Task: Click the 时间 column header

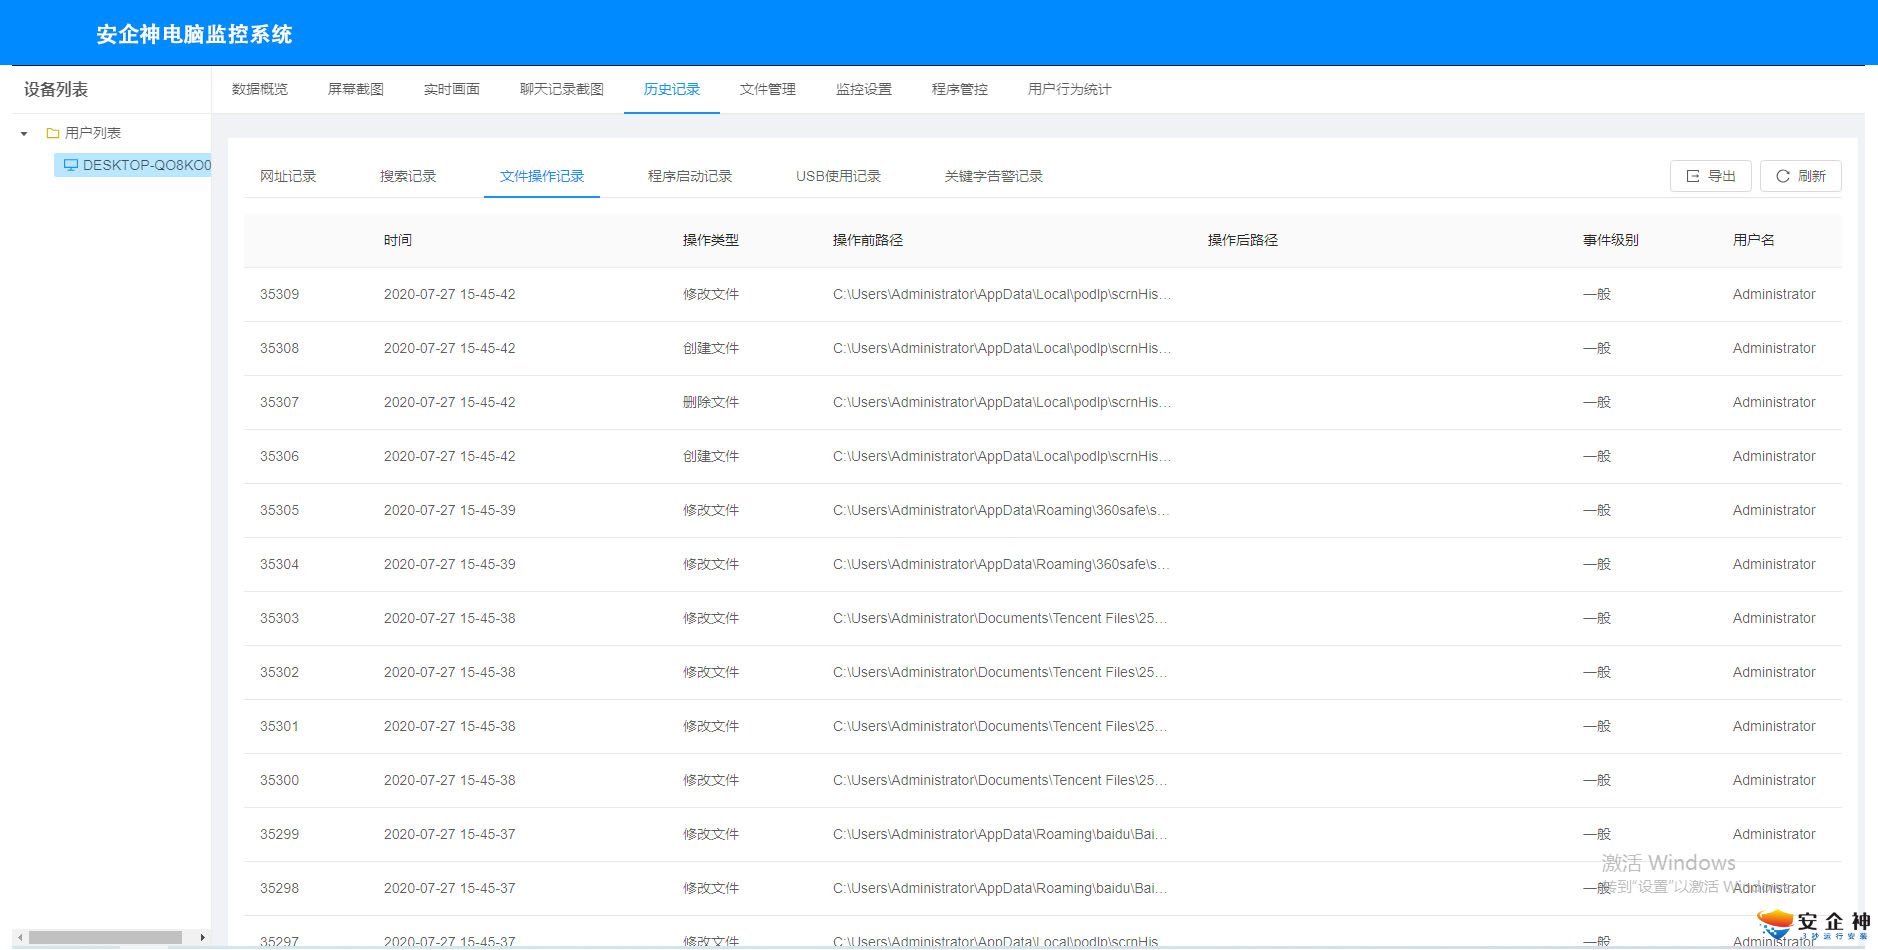Action: click(398, 240)
